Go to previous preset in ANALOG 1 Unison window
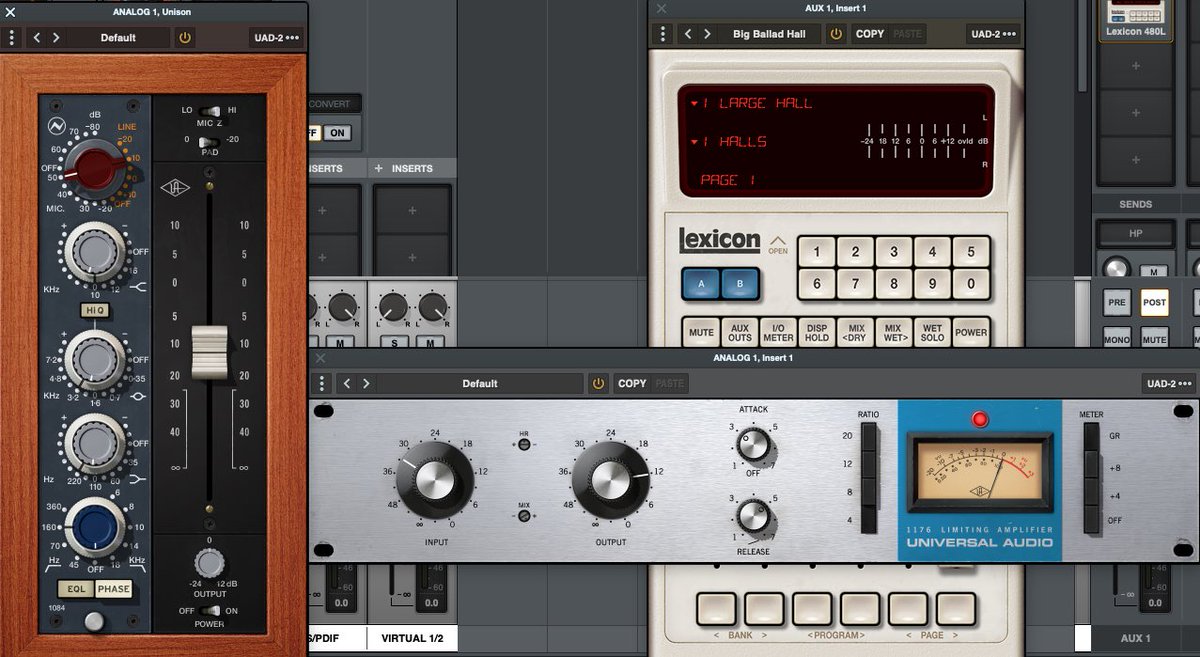This screenshot has width=1200, height=657. pos(37,38)
